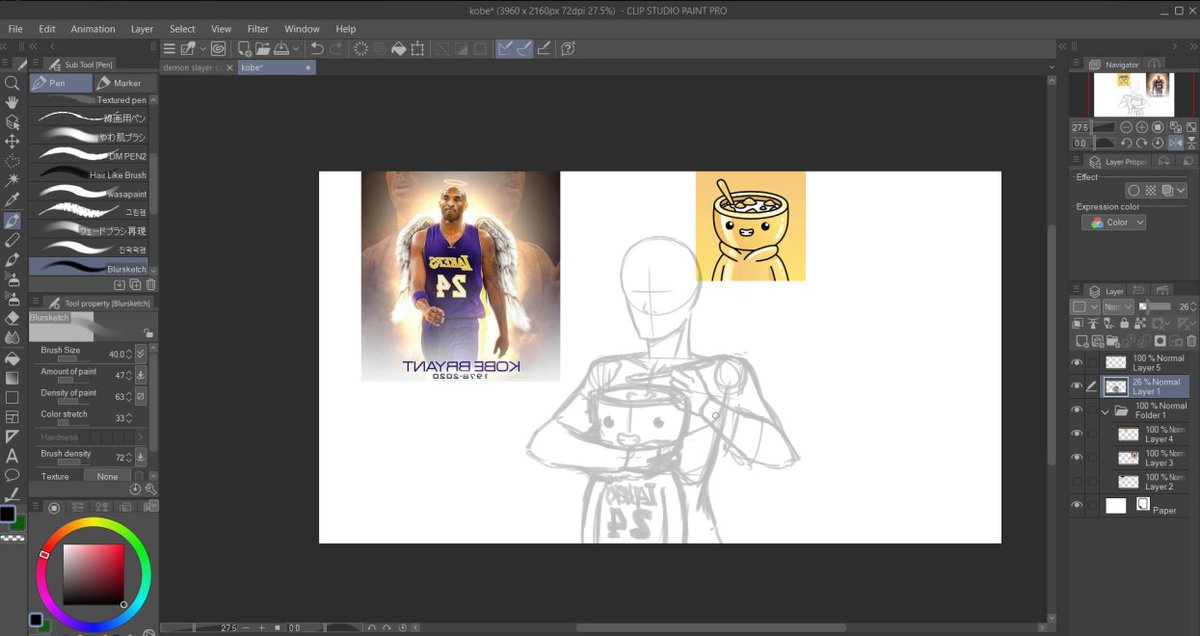Click the help question mark icon
The image size is (1200, 636).
568,48
